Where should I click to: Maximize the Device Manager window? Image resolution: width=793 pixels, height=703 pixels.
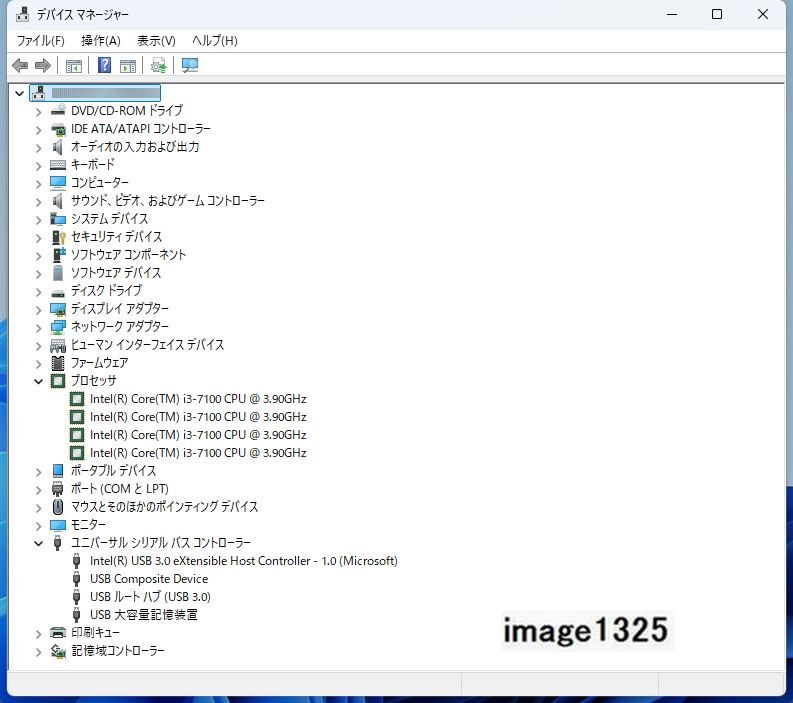[717, 14]
